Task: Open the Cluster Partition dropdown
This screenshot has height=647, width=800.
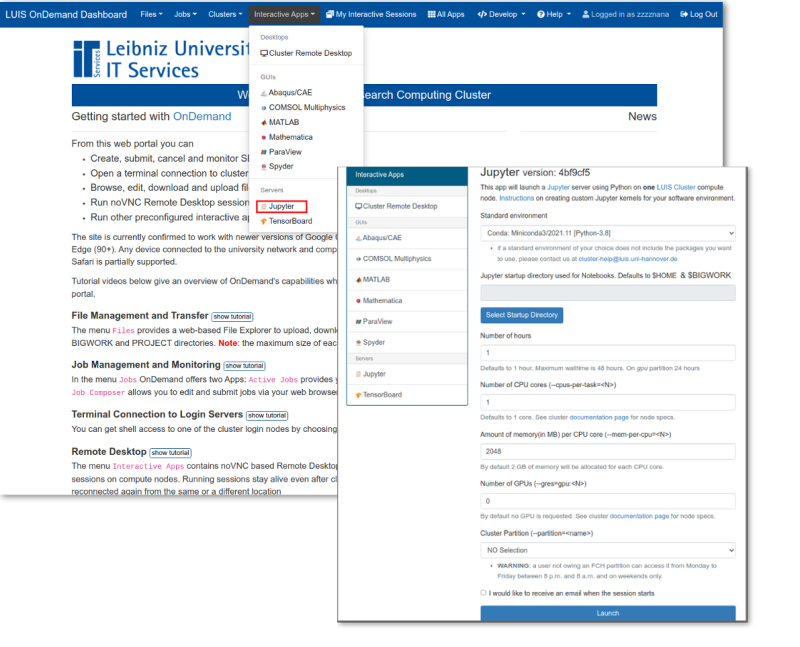Action: pyautogui.click(x=608, y=550)
